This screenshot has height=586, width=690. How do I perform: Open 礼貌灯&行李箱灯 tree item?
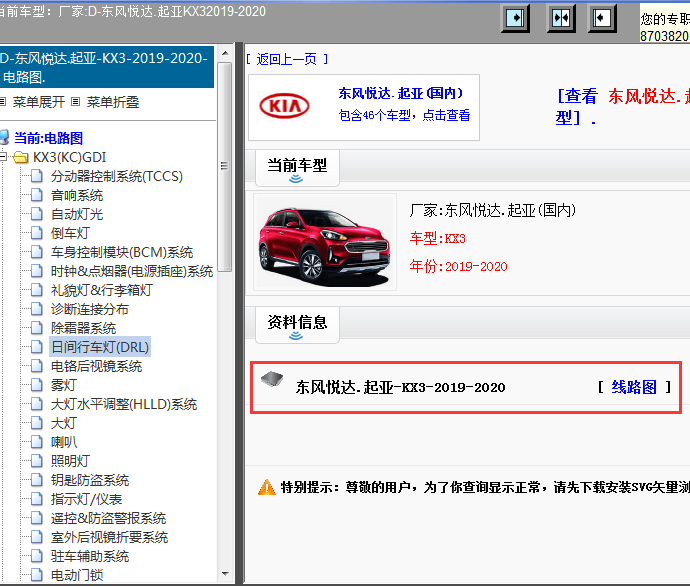pyautogui.click(x=102, y=290)
